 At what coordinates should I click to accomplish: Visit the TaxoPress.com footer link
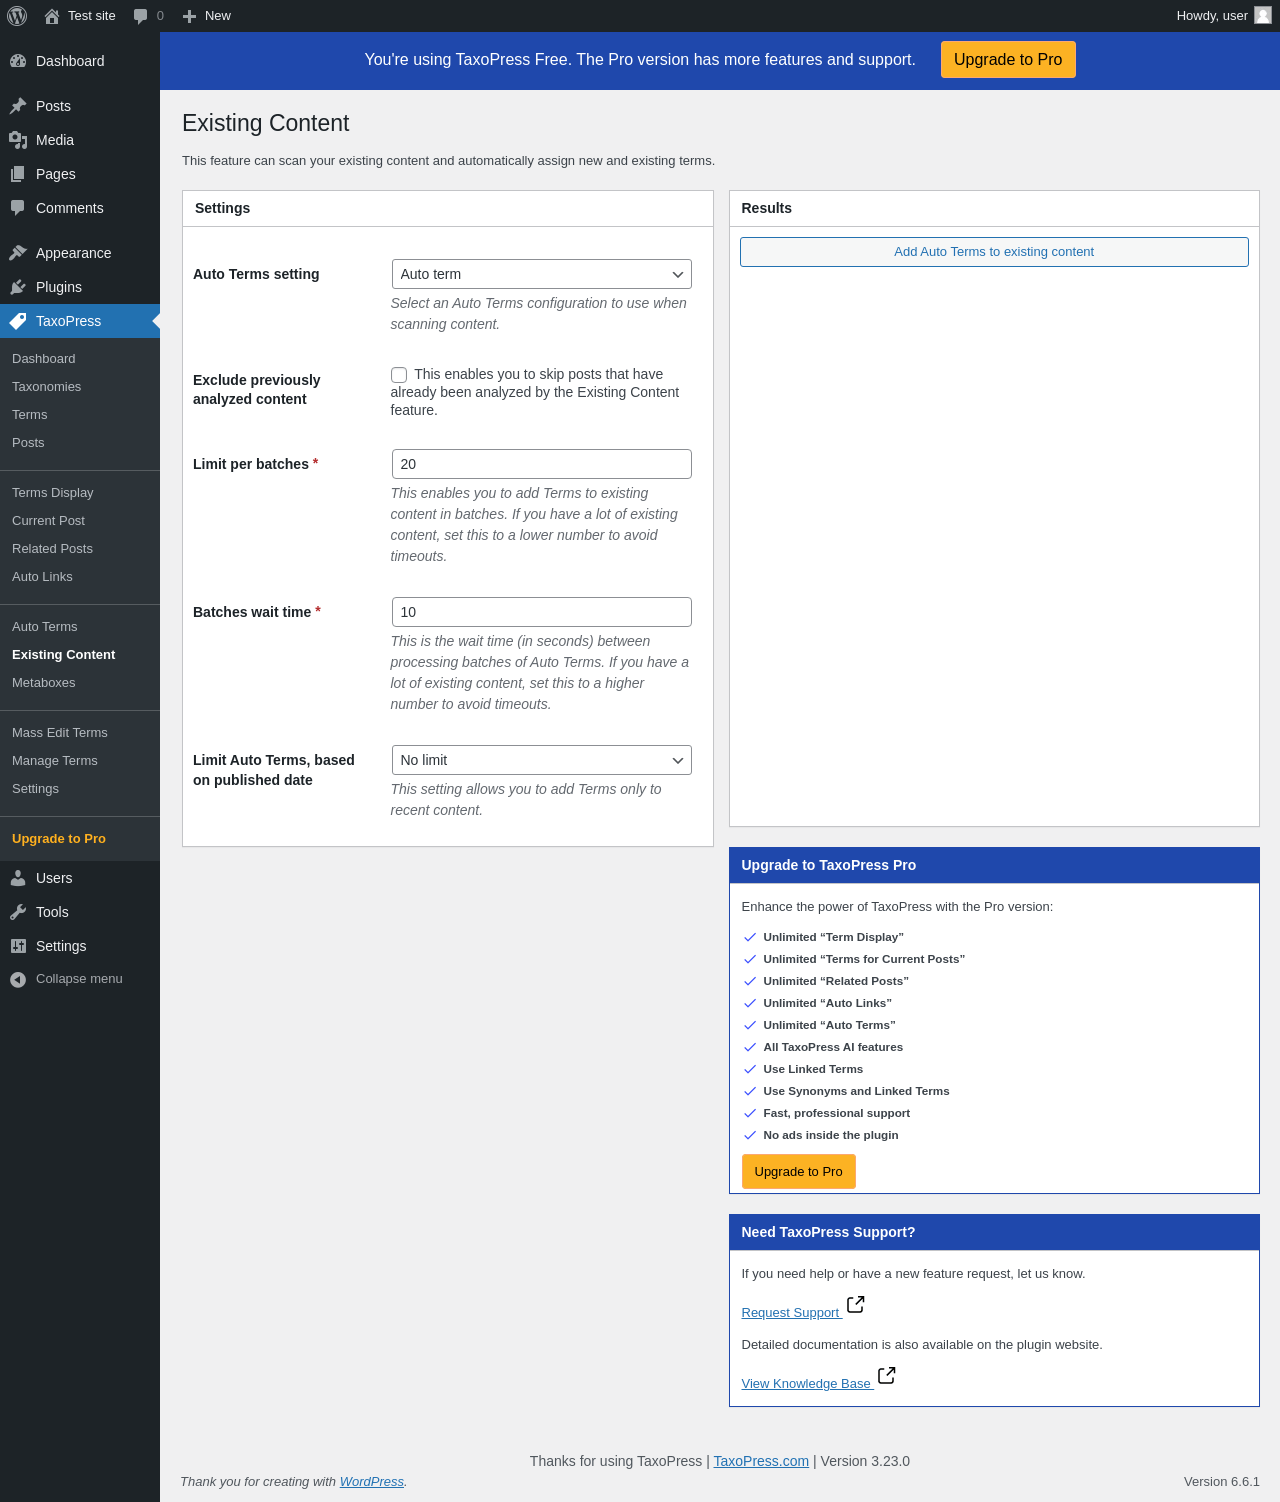(x=761, y=1461)
